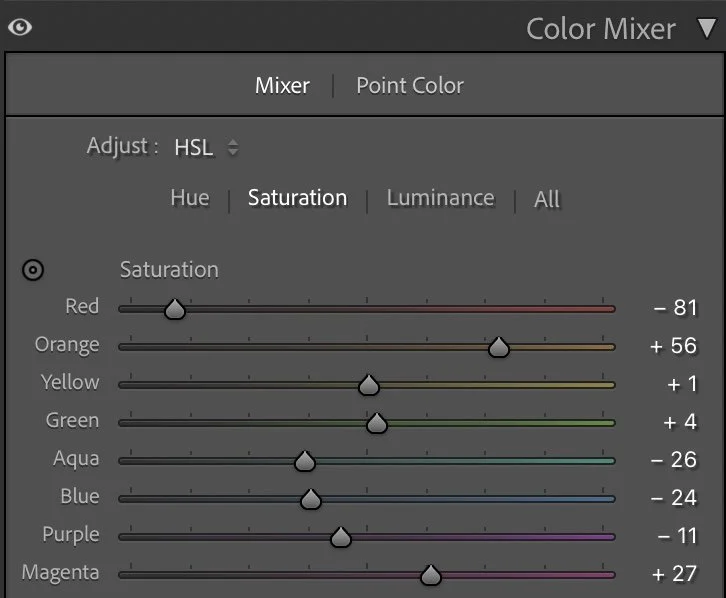Click the Aqua saturation slider knob

coord(305,462)
